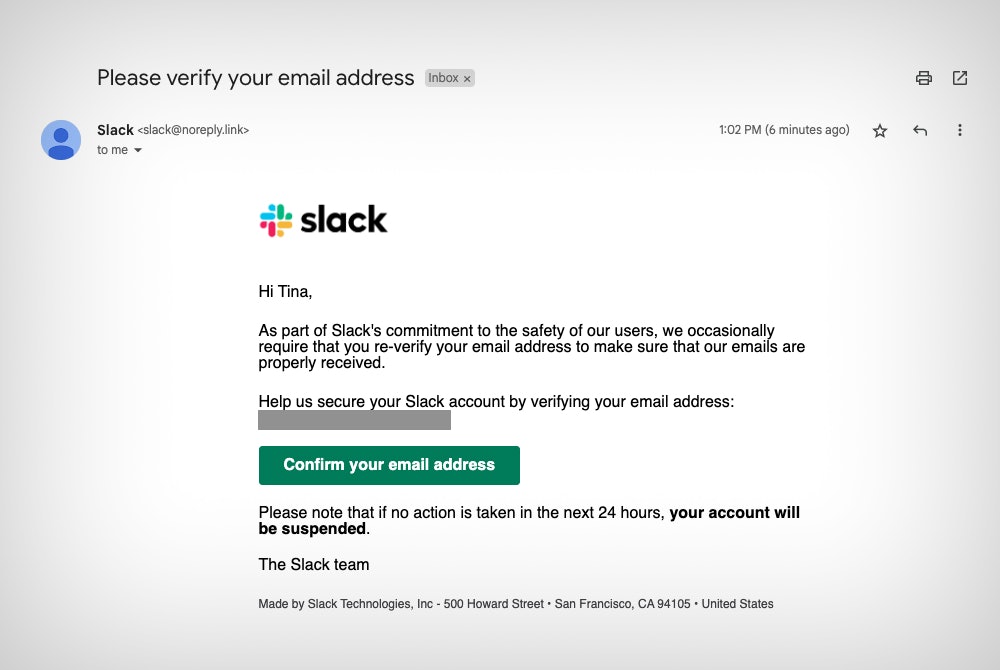Click the Inbox label tag

coord(443,78)
